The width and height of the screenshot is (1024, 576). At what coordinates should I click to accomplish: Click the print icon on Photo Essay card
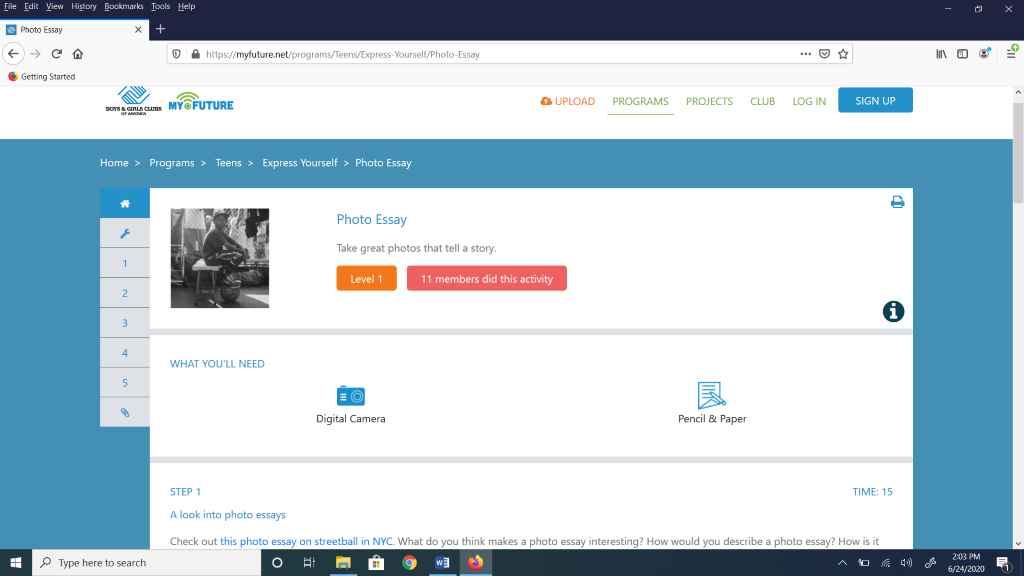click(x=897, y=202)
